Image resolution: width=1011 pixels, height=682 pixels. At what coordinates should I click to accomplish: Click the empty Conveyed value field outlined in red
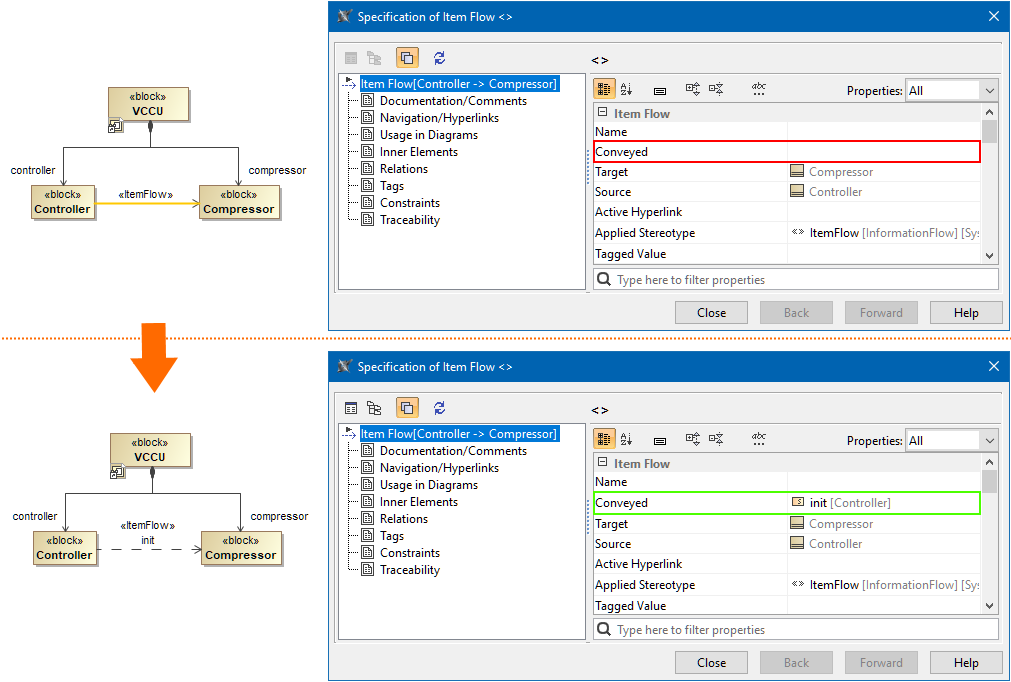click(882, 152)
